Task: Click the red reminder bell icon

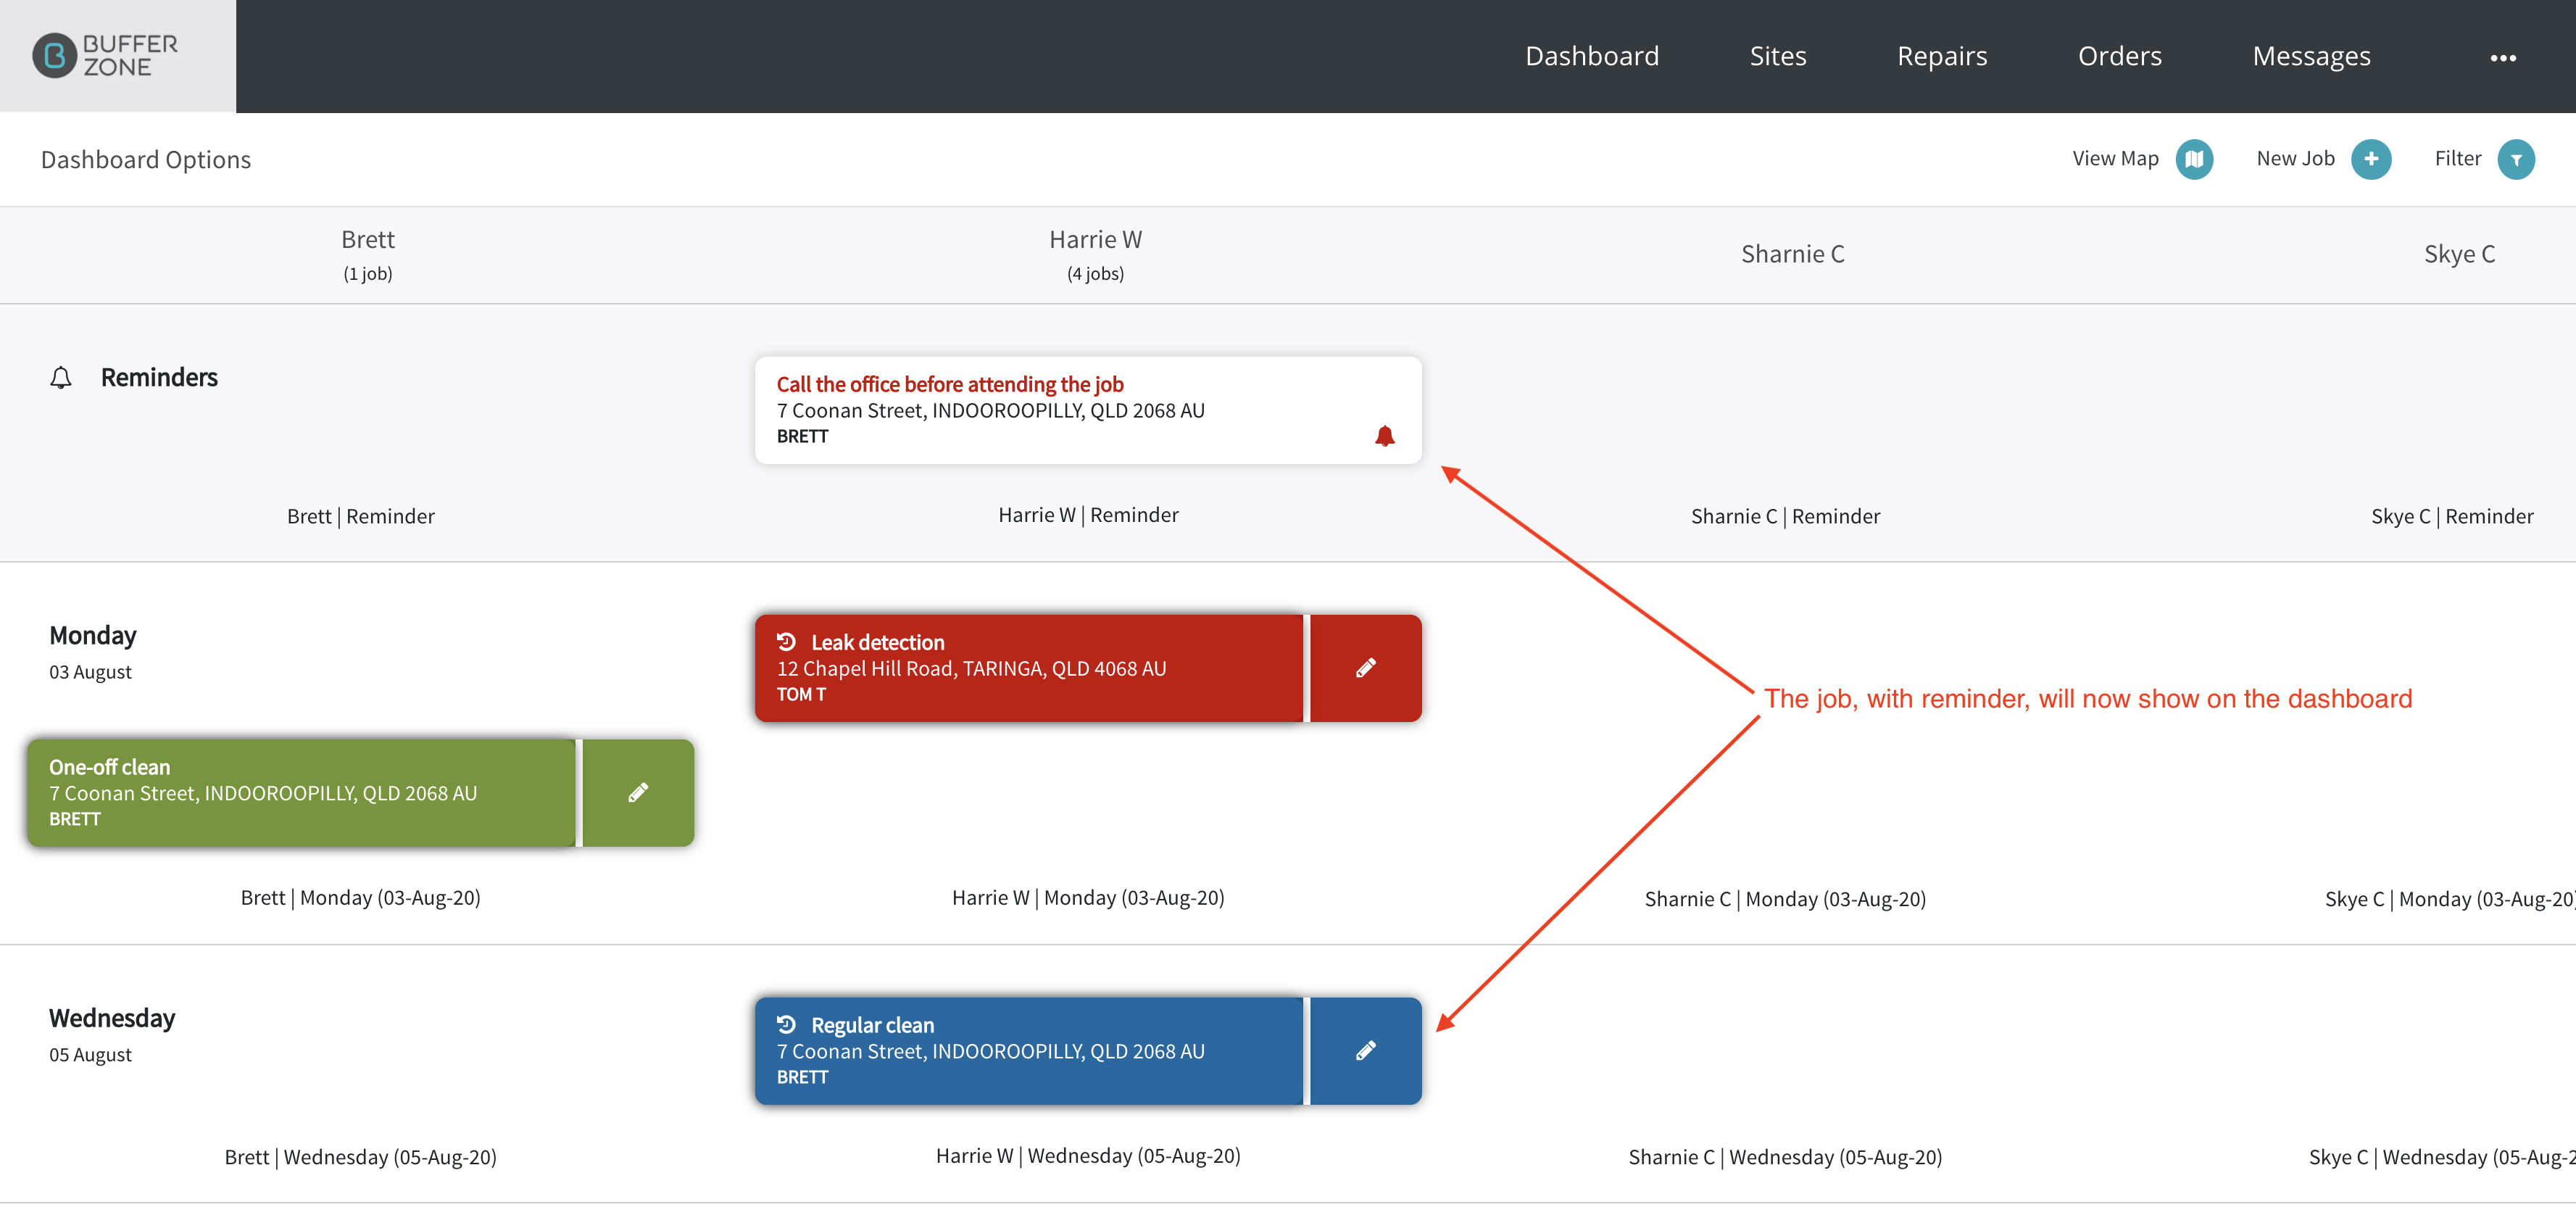Action: 1384,436
